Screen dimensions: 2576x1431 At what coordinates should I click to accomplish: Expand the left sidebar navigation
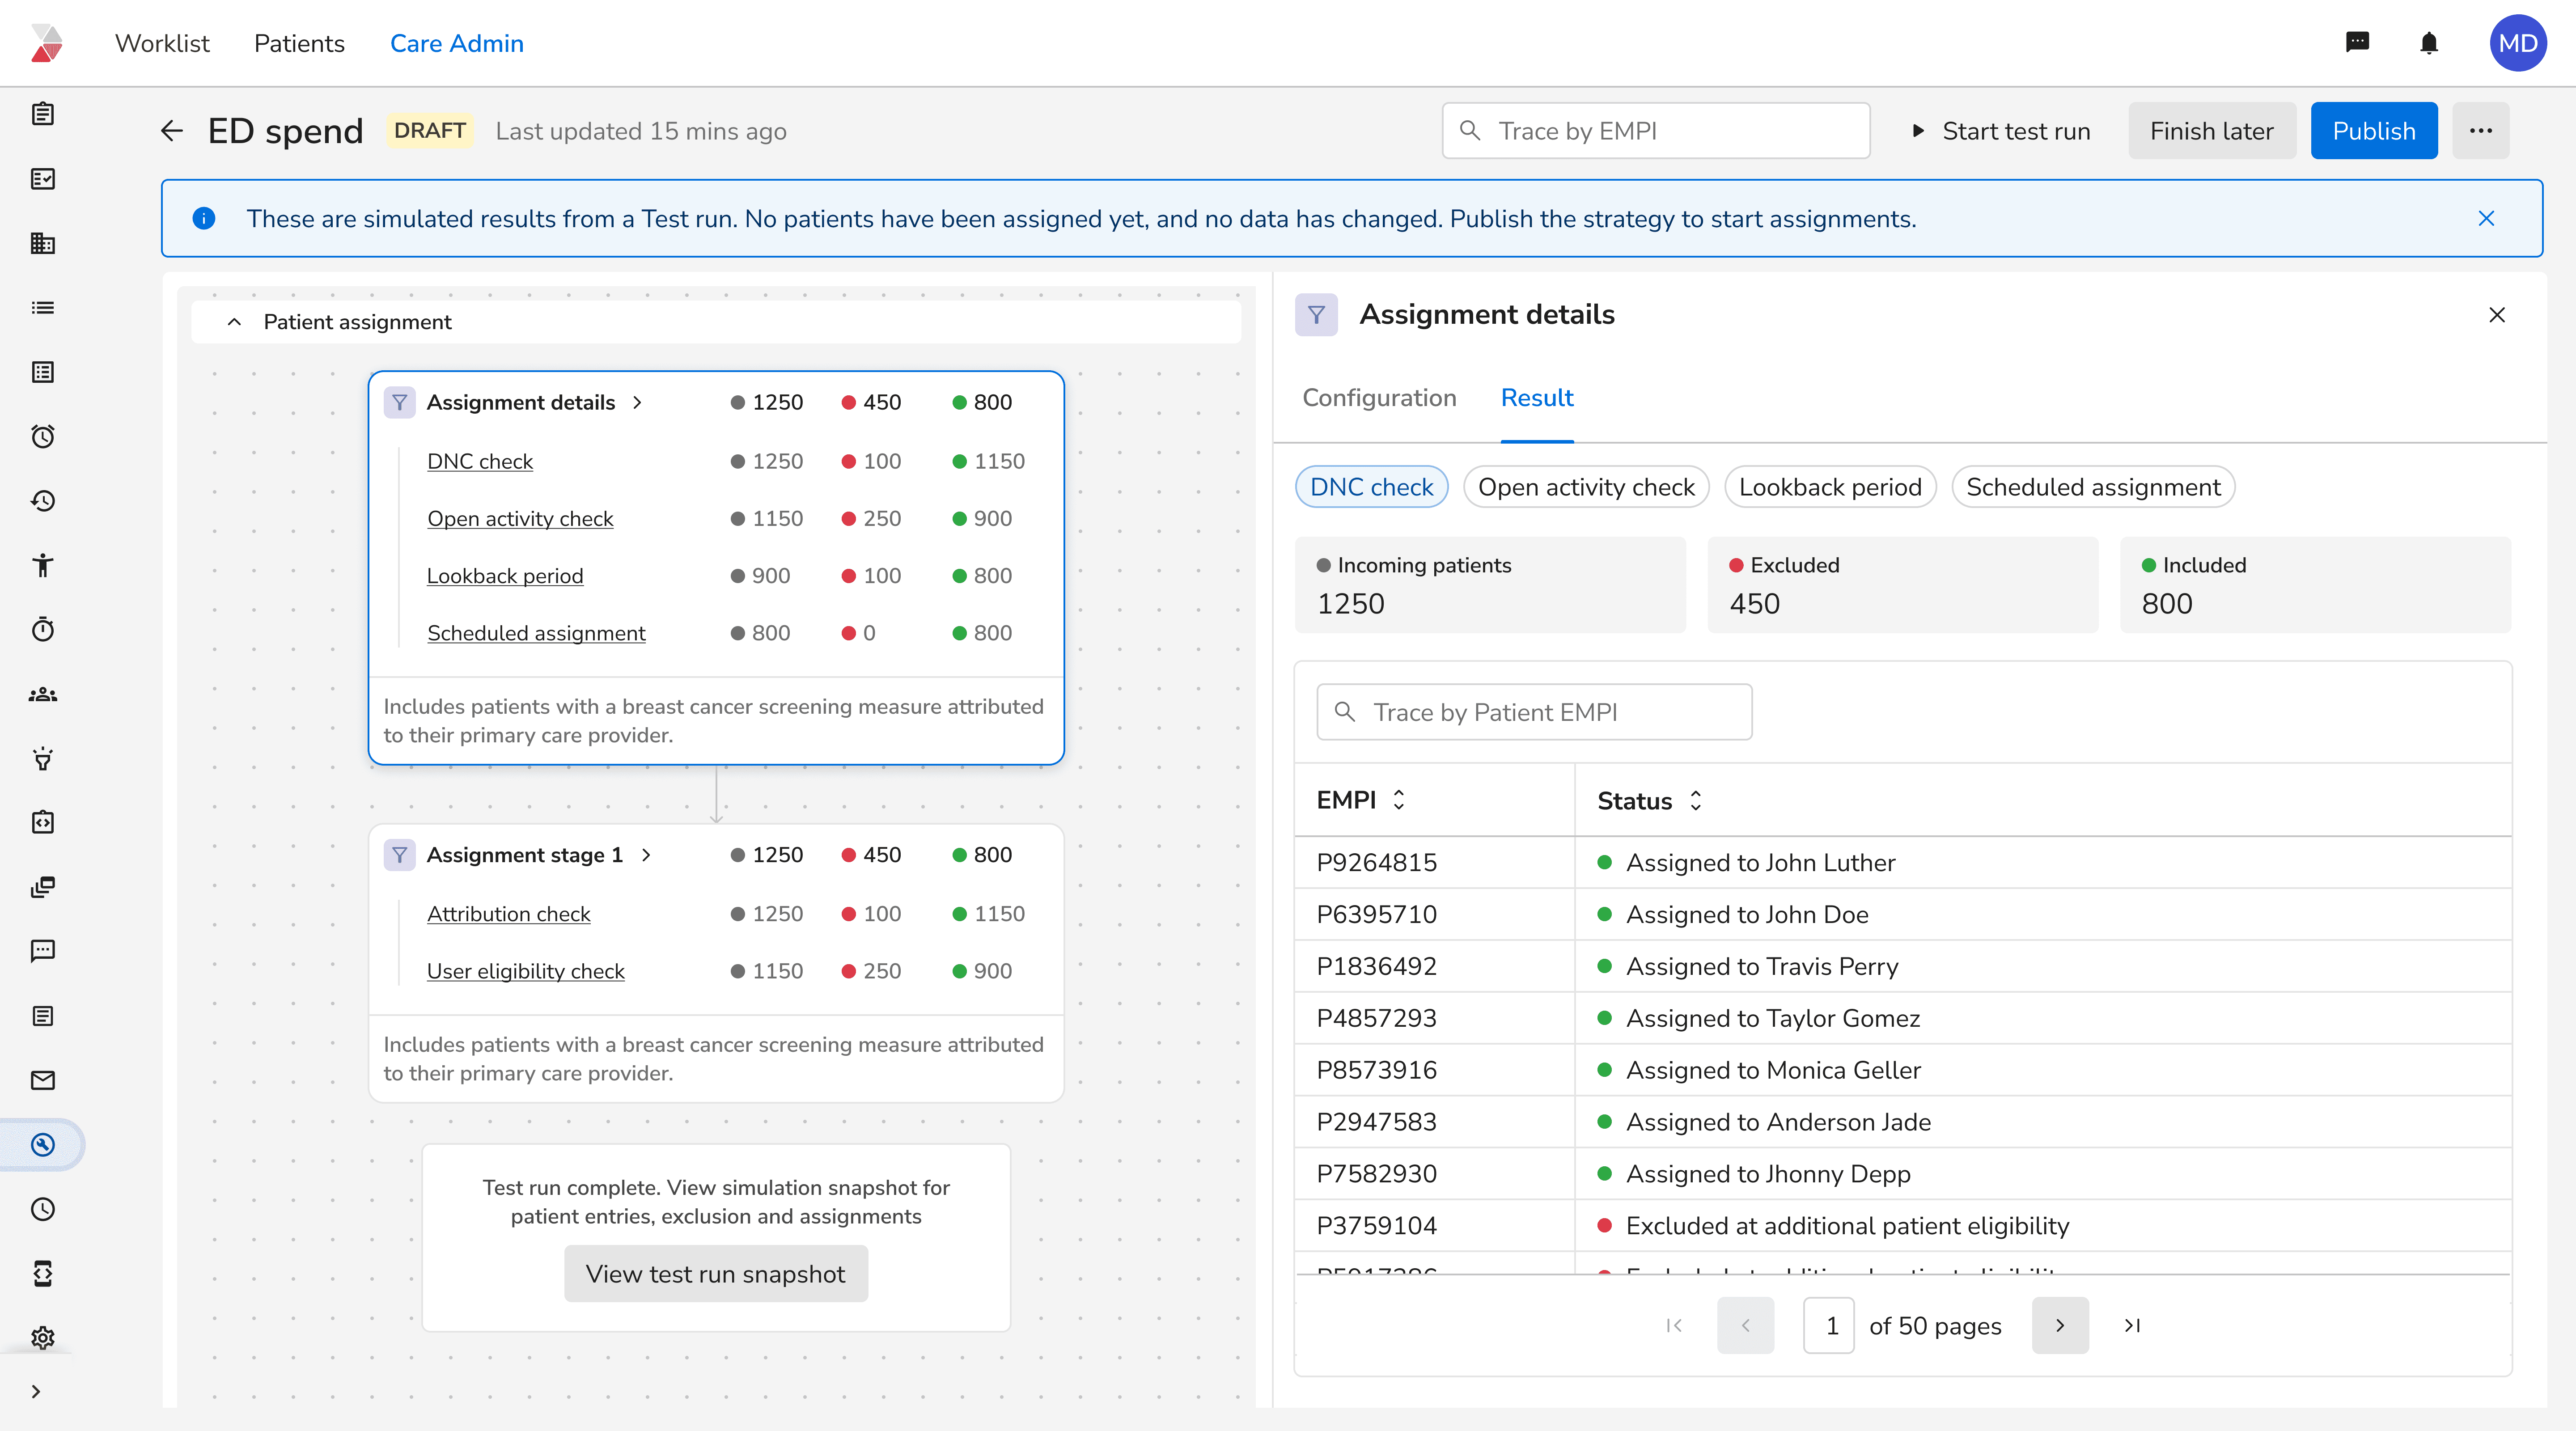point(36,1391)
